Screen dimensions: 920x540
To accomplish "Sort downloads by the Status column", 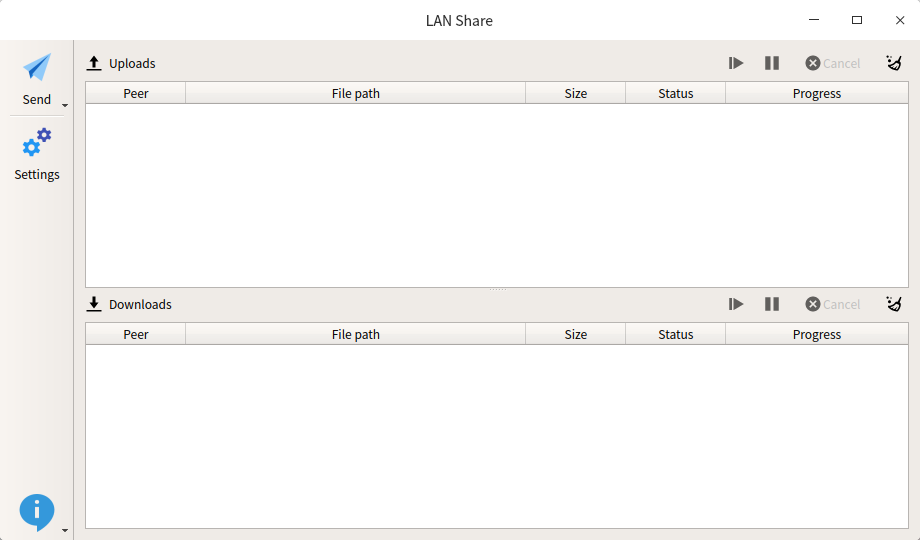I will click(x=675, y=334).
